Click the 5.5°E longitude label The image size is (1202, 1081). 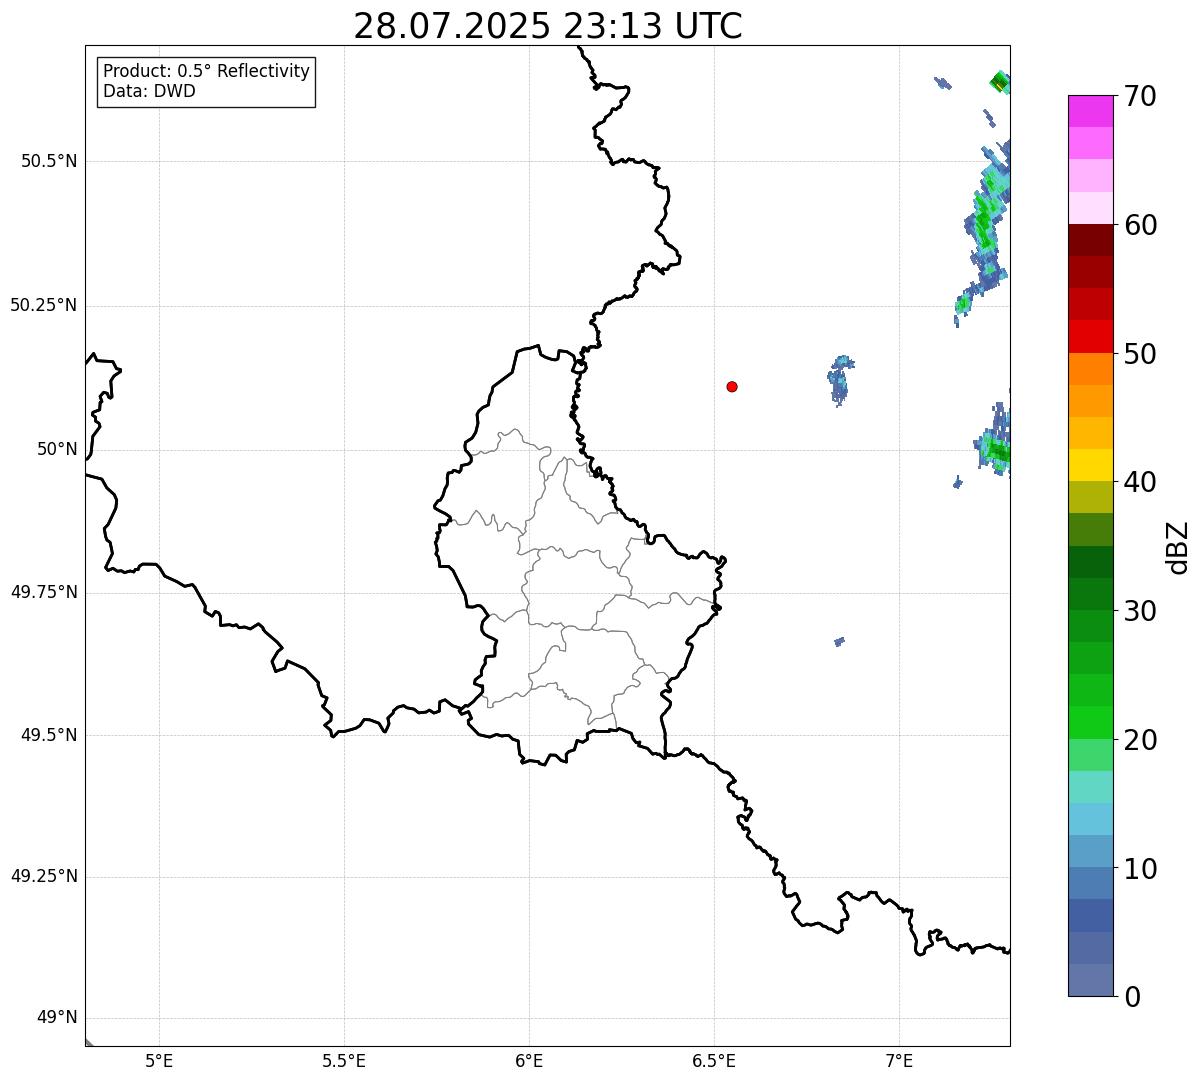pyautogui.click(x=344, y=1061)
